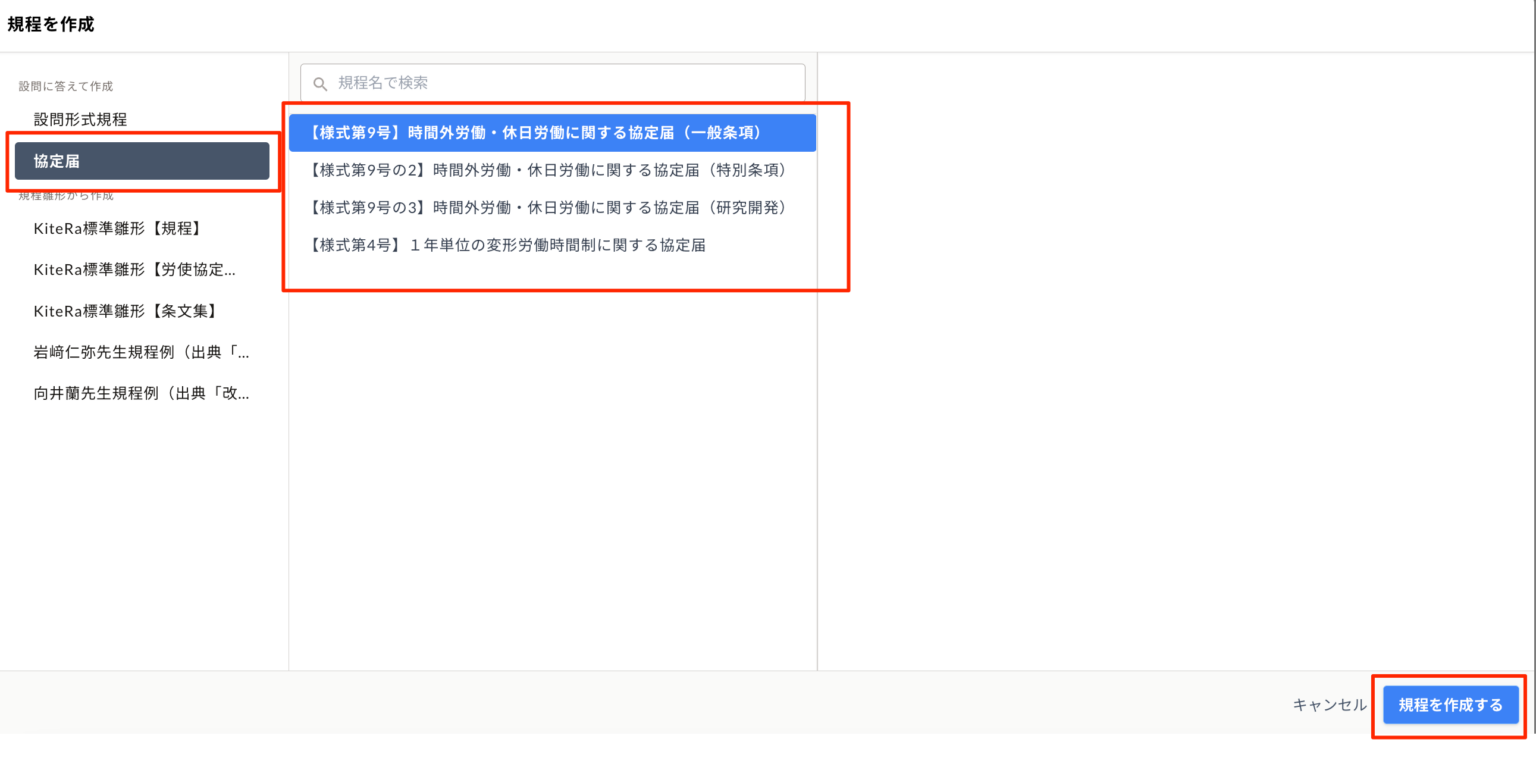Image resolution: width=1536 pixels, height=764 pixels.
Task: Open 岩﨑仁弥先生規程例 template category
Action: pos(141,352)
